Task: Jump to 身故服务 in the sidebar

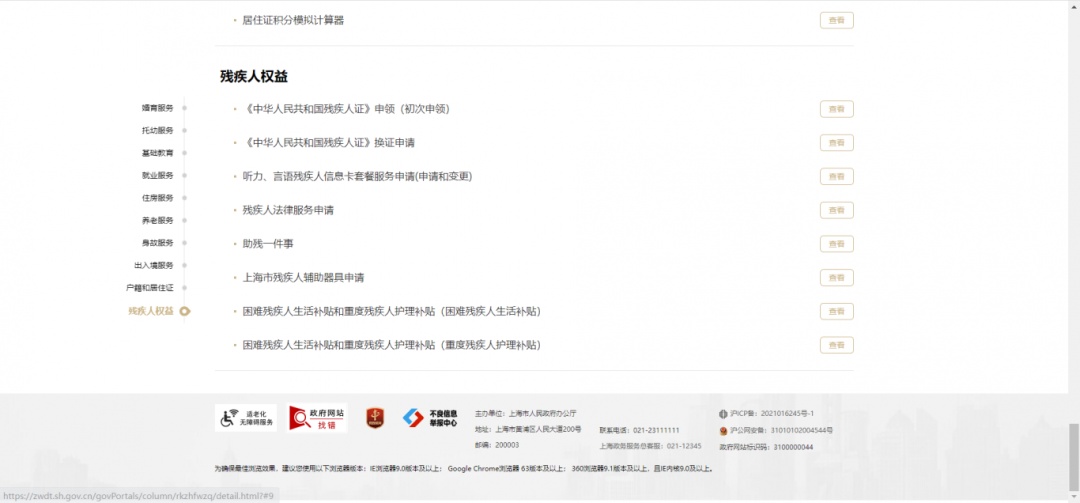Action: click(x=158, y=243)
